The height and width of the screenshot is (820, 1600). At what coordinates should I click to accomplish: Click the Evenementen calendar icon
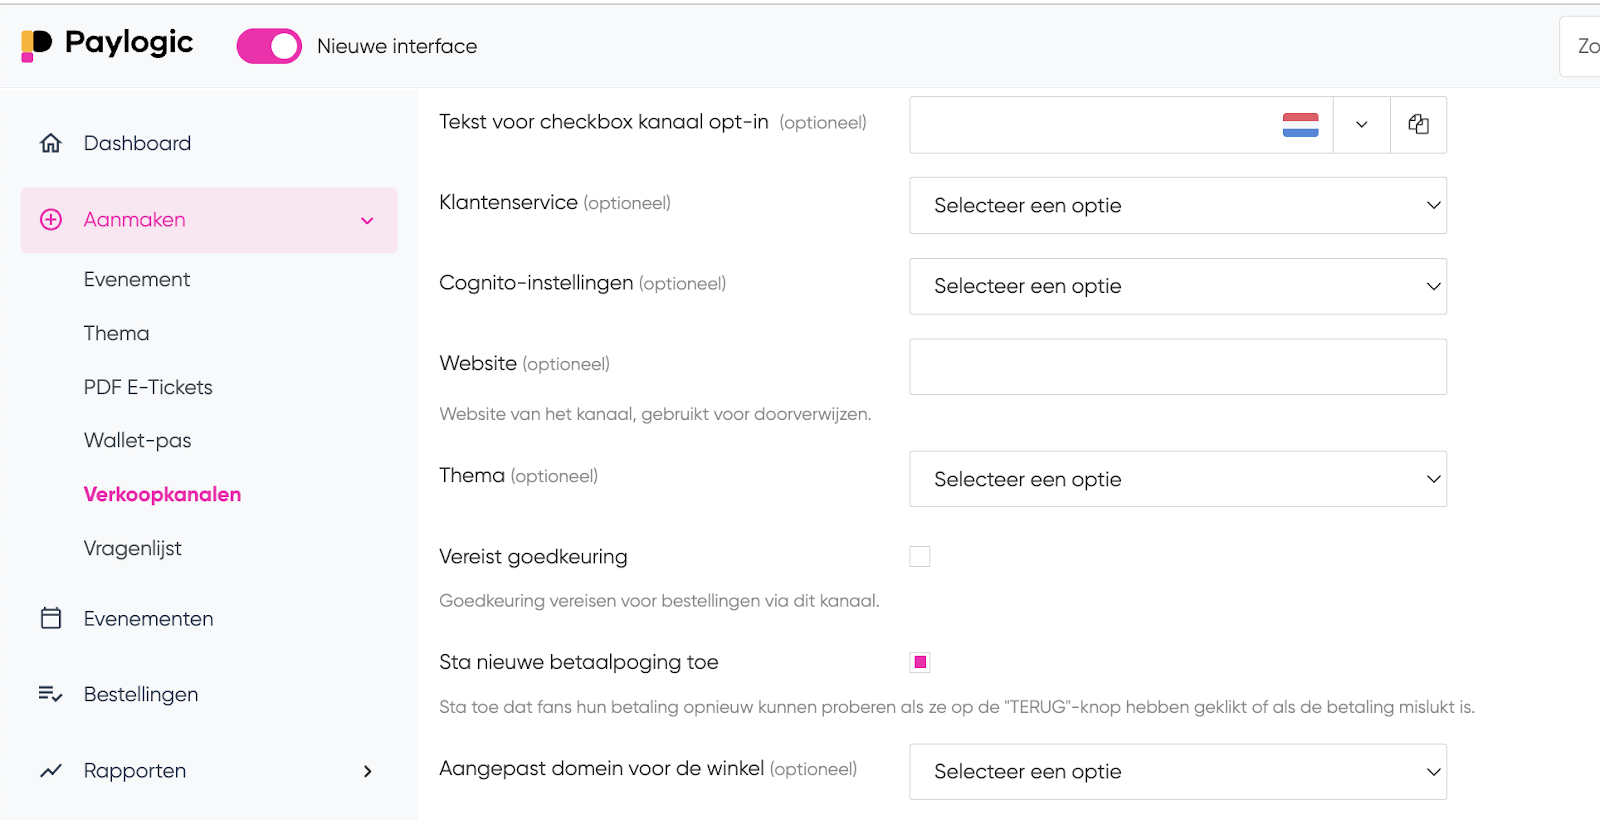click(51, 618)
